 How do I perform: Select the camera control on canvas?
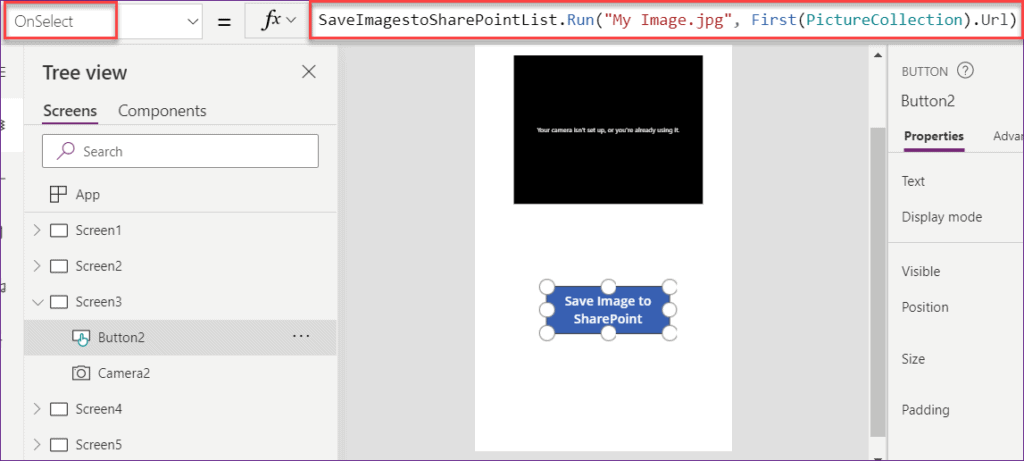click(608, 129)
